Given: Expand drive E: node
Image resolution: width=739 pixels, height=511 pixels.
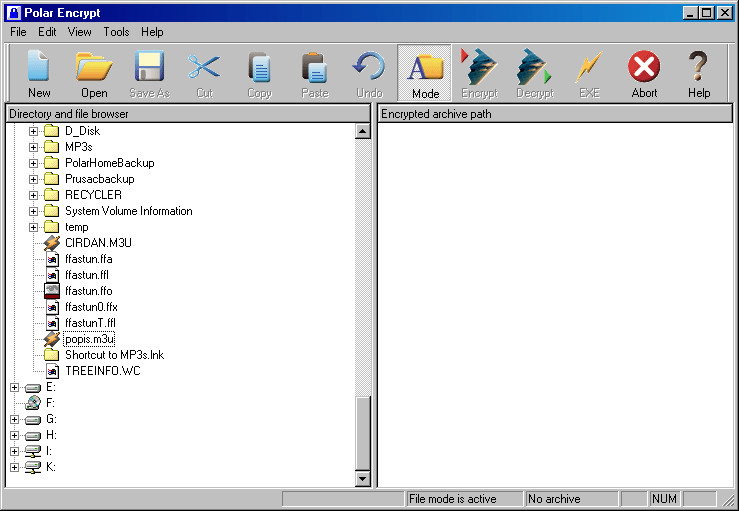Looking at the screenshot, I should (x=15, y=387).
